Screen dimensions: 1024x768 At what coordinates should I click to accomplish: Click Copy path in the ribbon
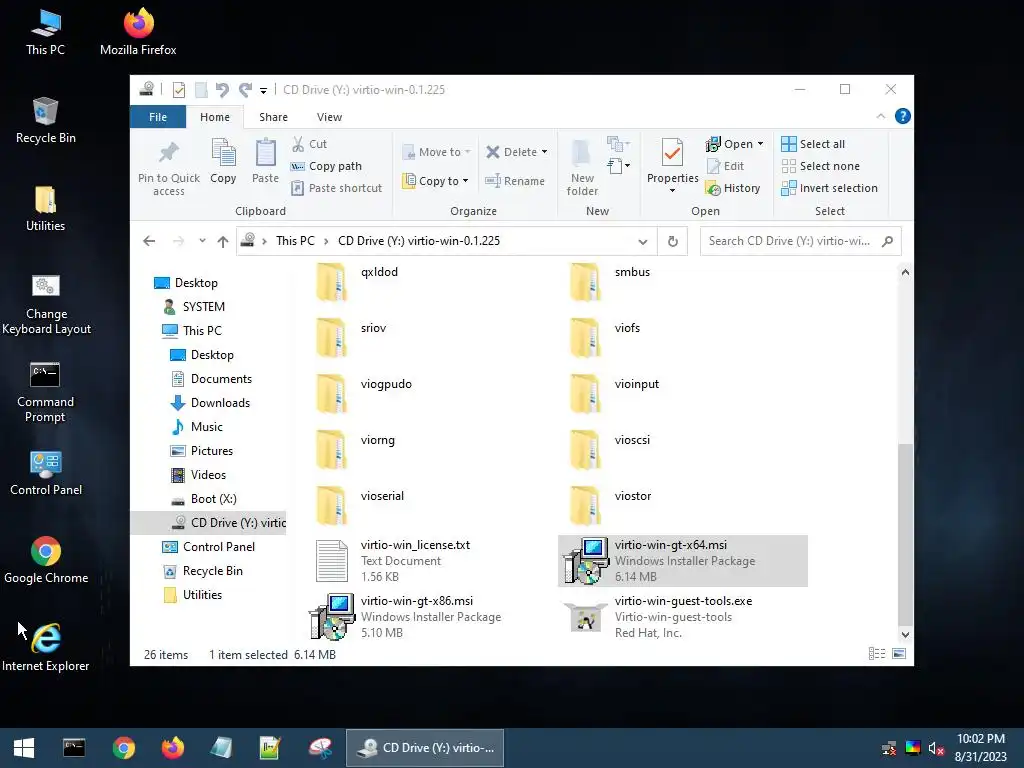[327, 166]
